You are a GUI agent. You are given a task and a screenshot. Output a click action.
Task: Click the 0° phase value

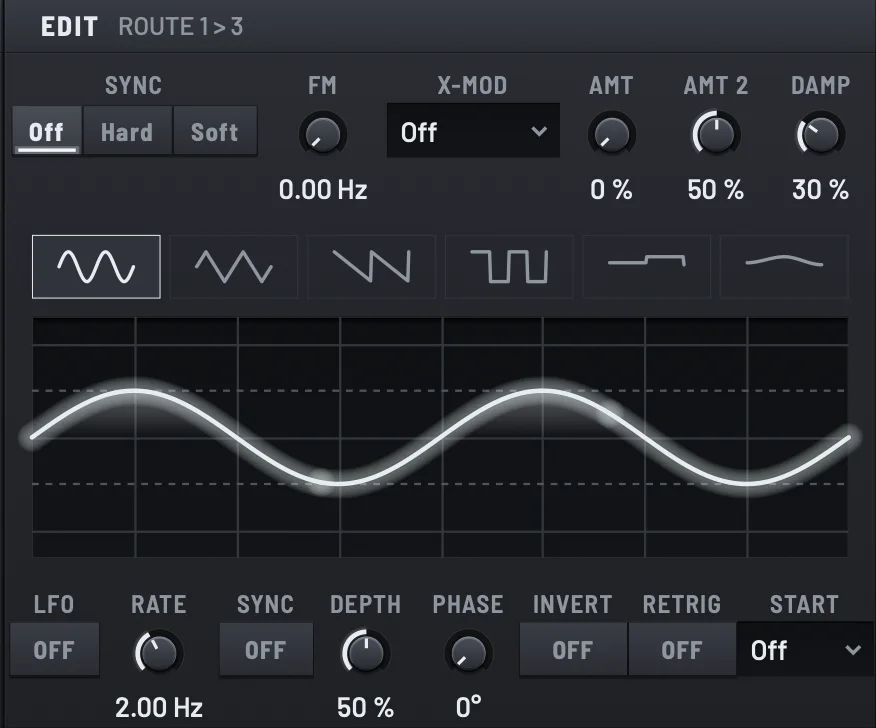(x=468, y=707)
